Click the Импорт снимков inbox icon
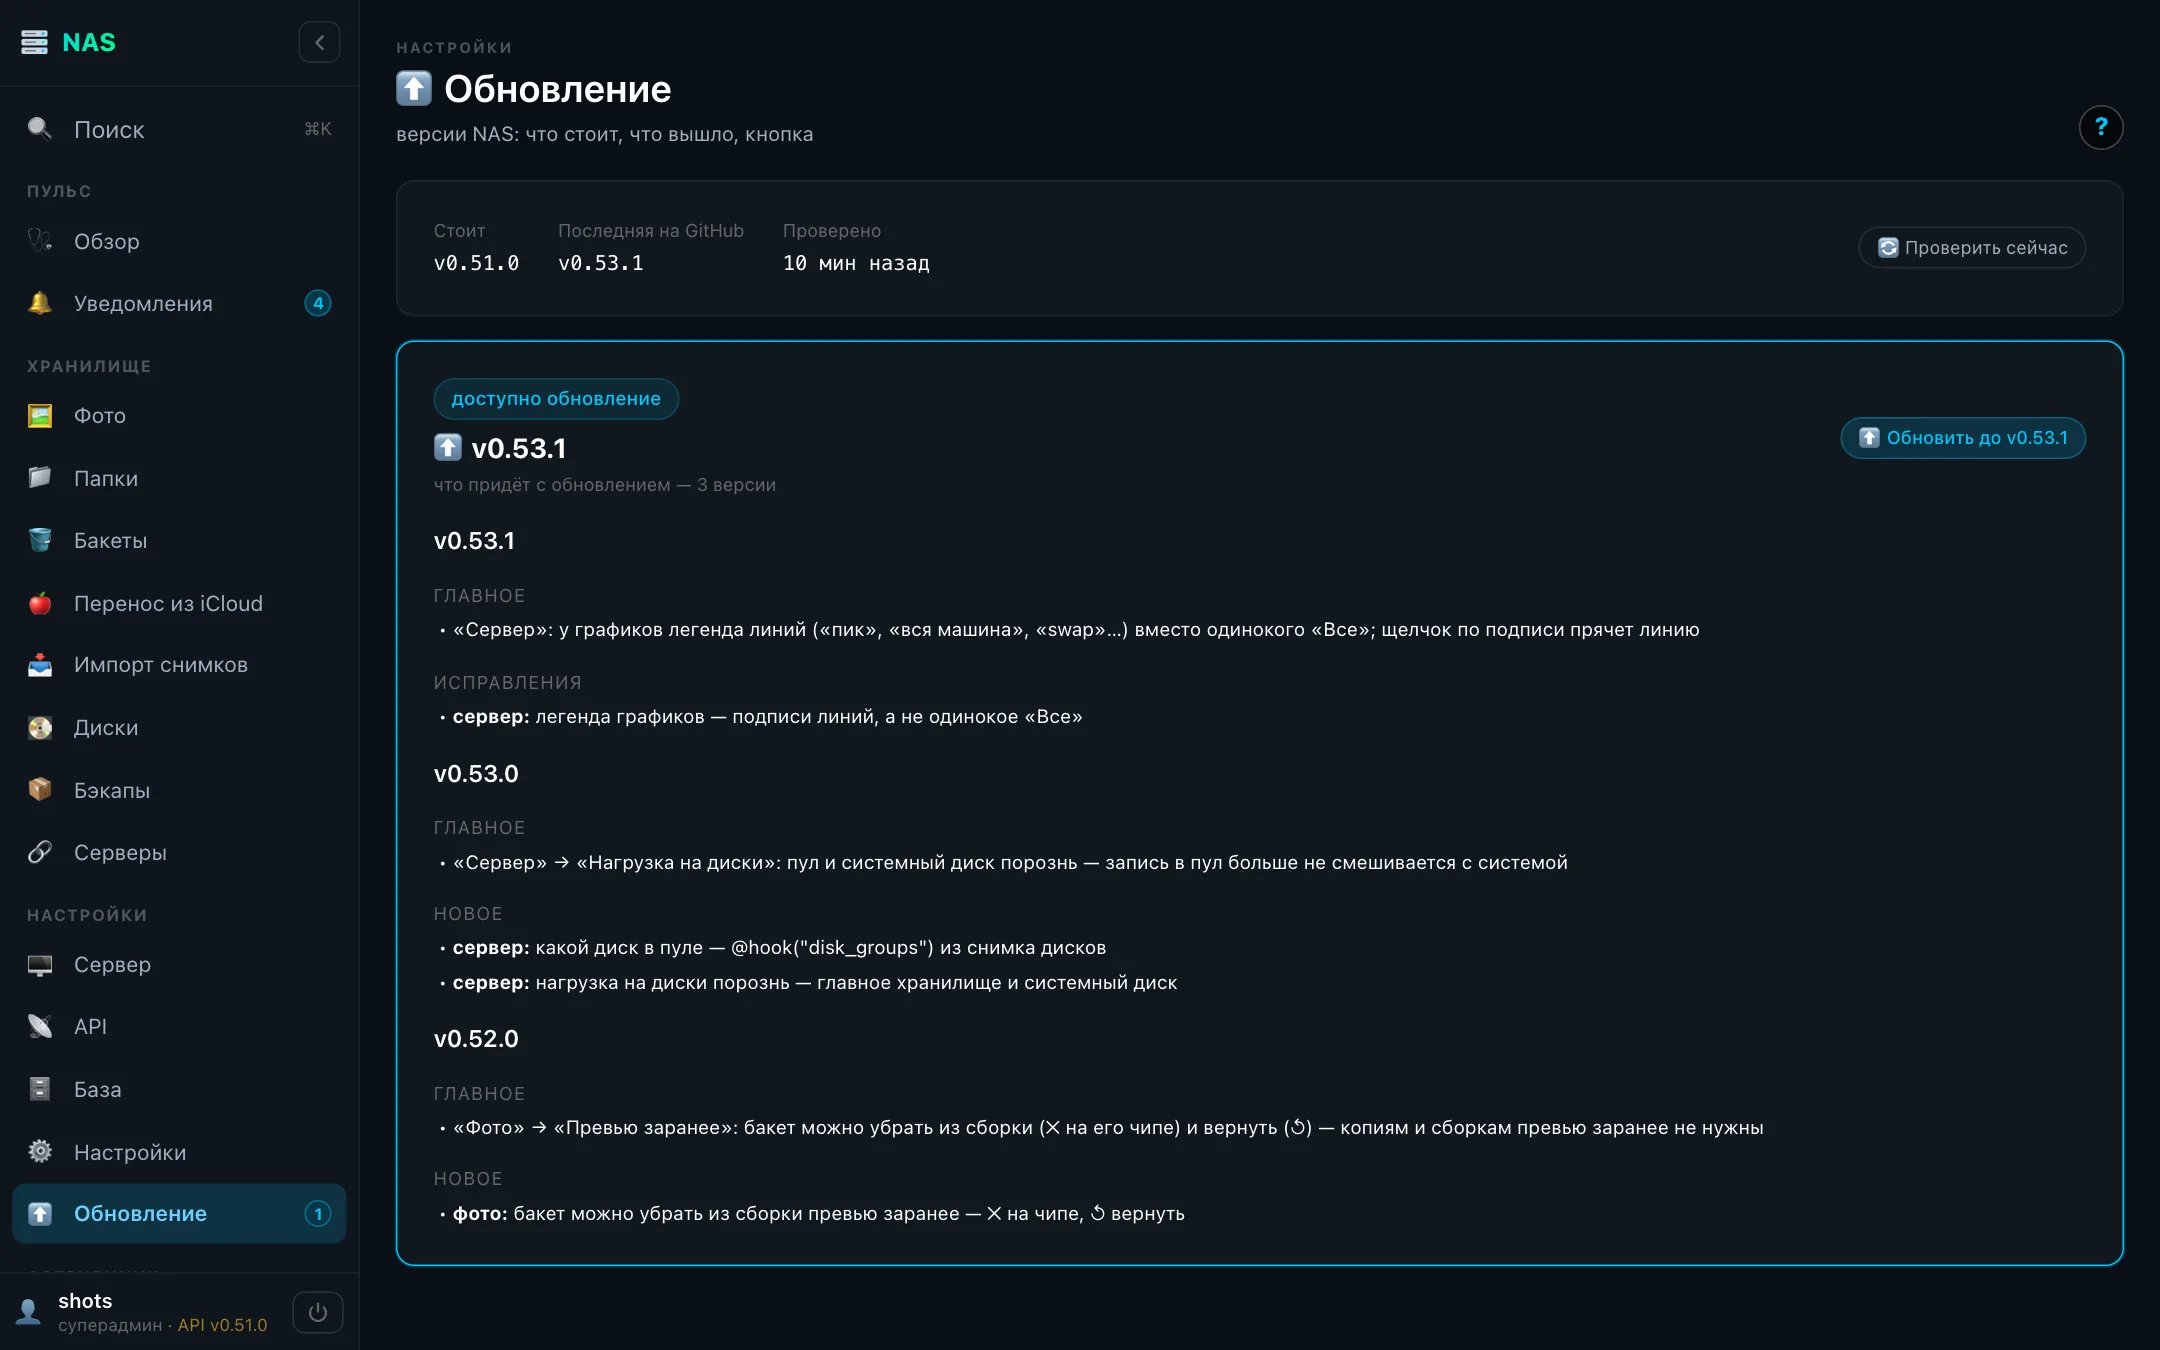The image size is (2160, 1350). (40, 665)
